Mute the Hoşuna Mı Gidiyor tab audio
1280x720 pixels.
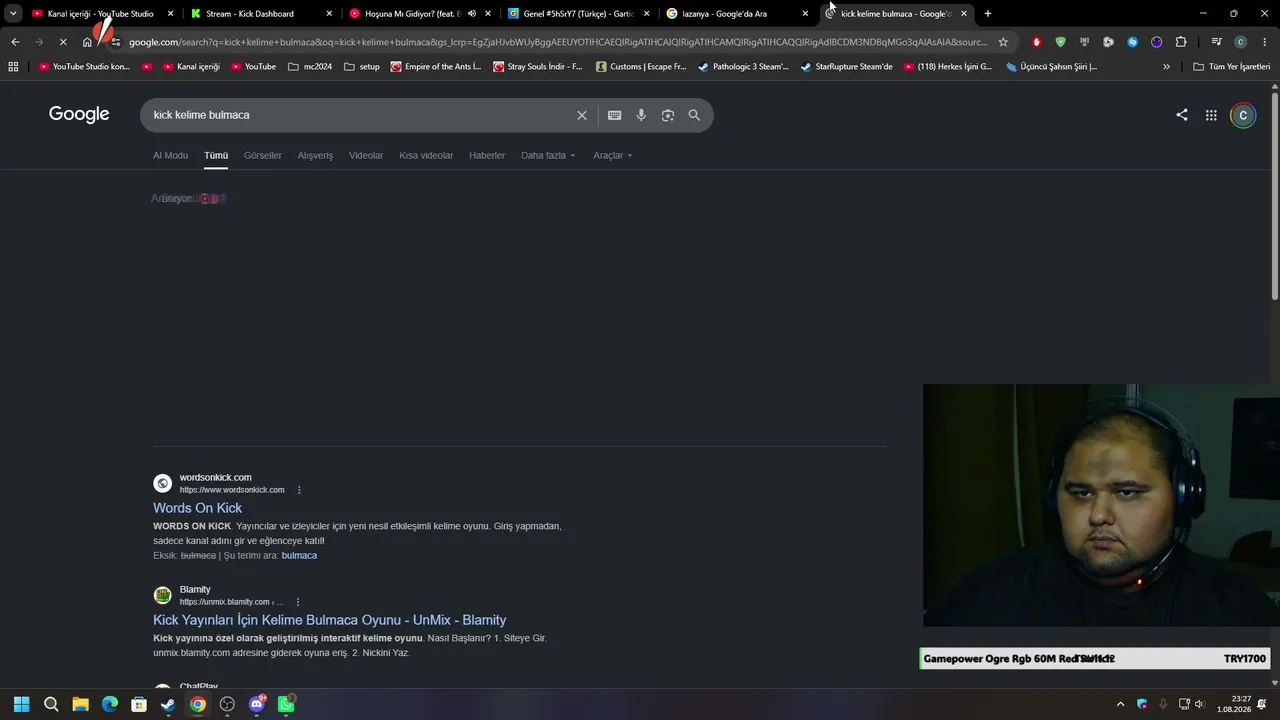click(x=471, y=14)
